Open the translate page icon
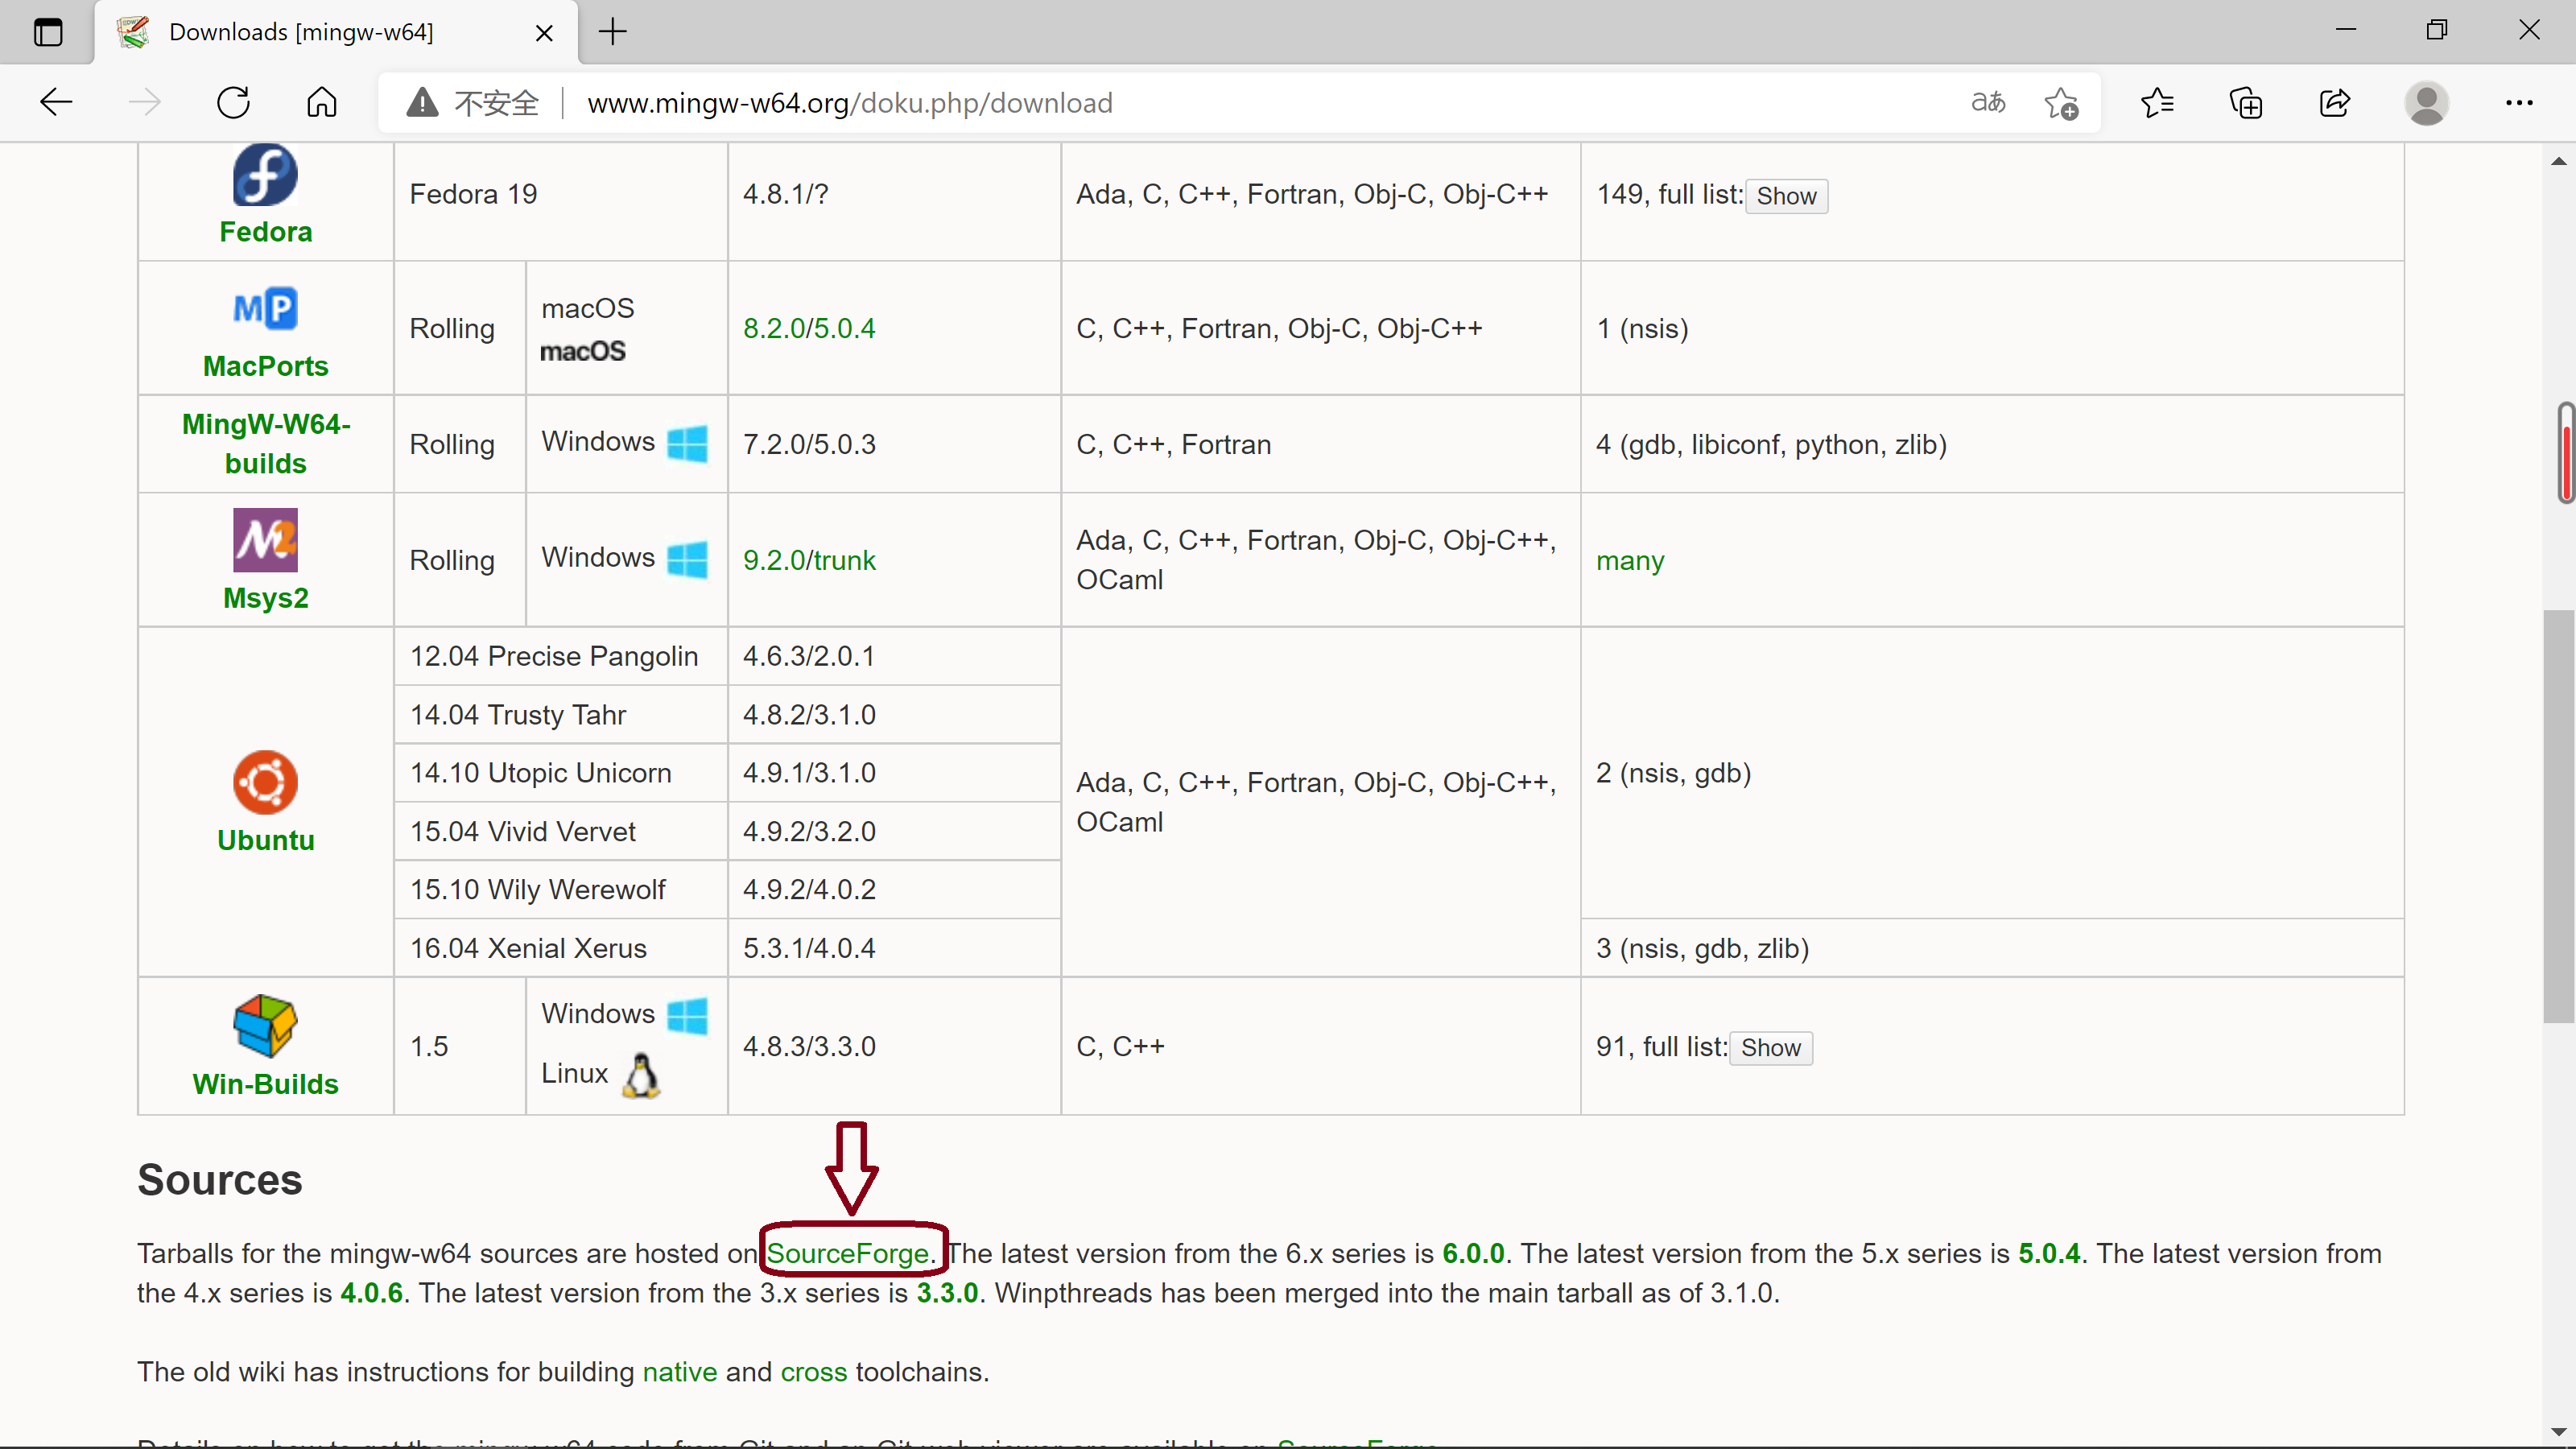The image size is (2576, 1449). tap(1987, 103)
